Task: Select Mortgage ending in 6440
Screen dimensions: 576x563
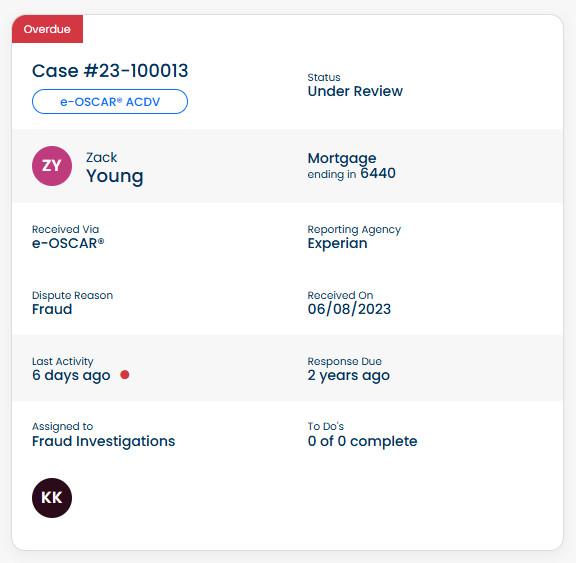Action: (351, 166)
